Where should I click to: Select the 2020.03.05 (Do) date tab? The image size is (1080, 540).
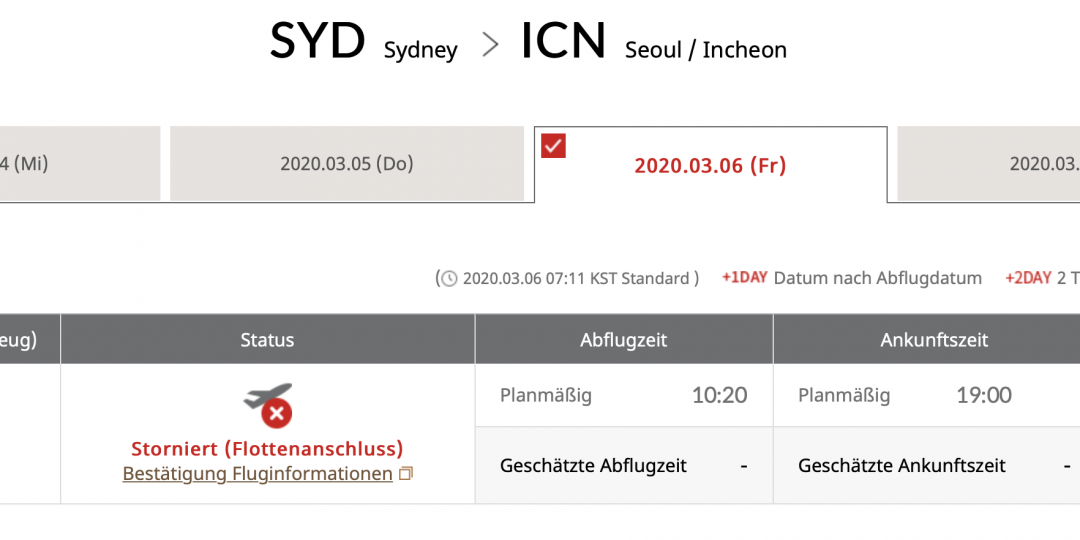coord(347,164)
